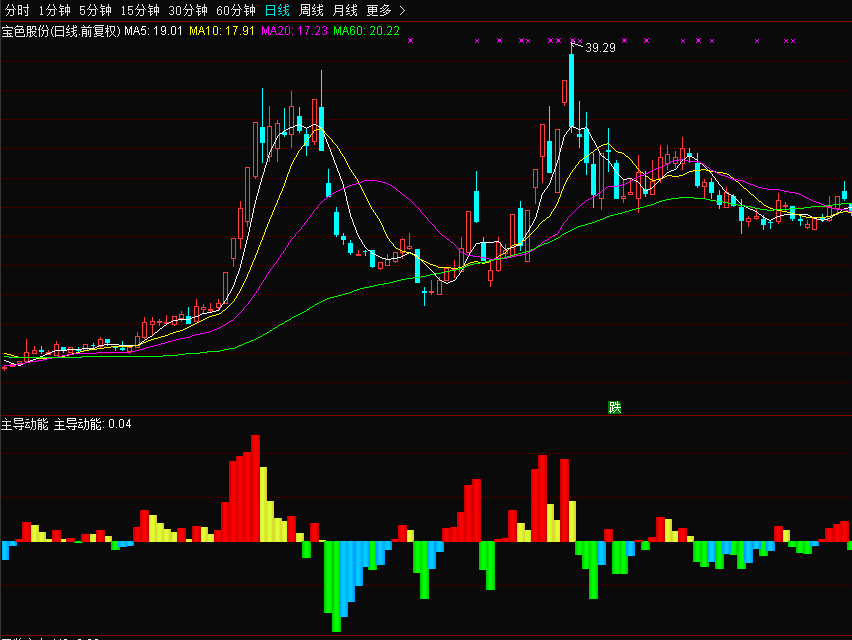The image size is (852, 640).
Task: Click the tallest red momentum bar
Action: point(255,488)
